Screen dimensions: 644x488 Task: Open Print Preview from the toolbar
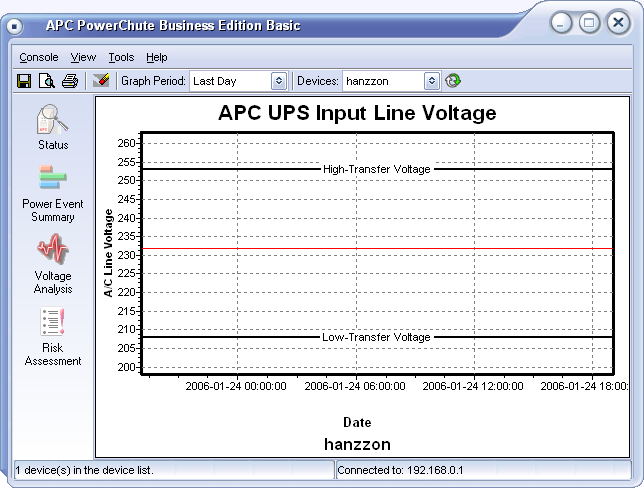point(47,81)
